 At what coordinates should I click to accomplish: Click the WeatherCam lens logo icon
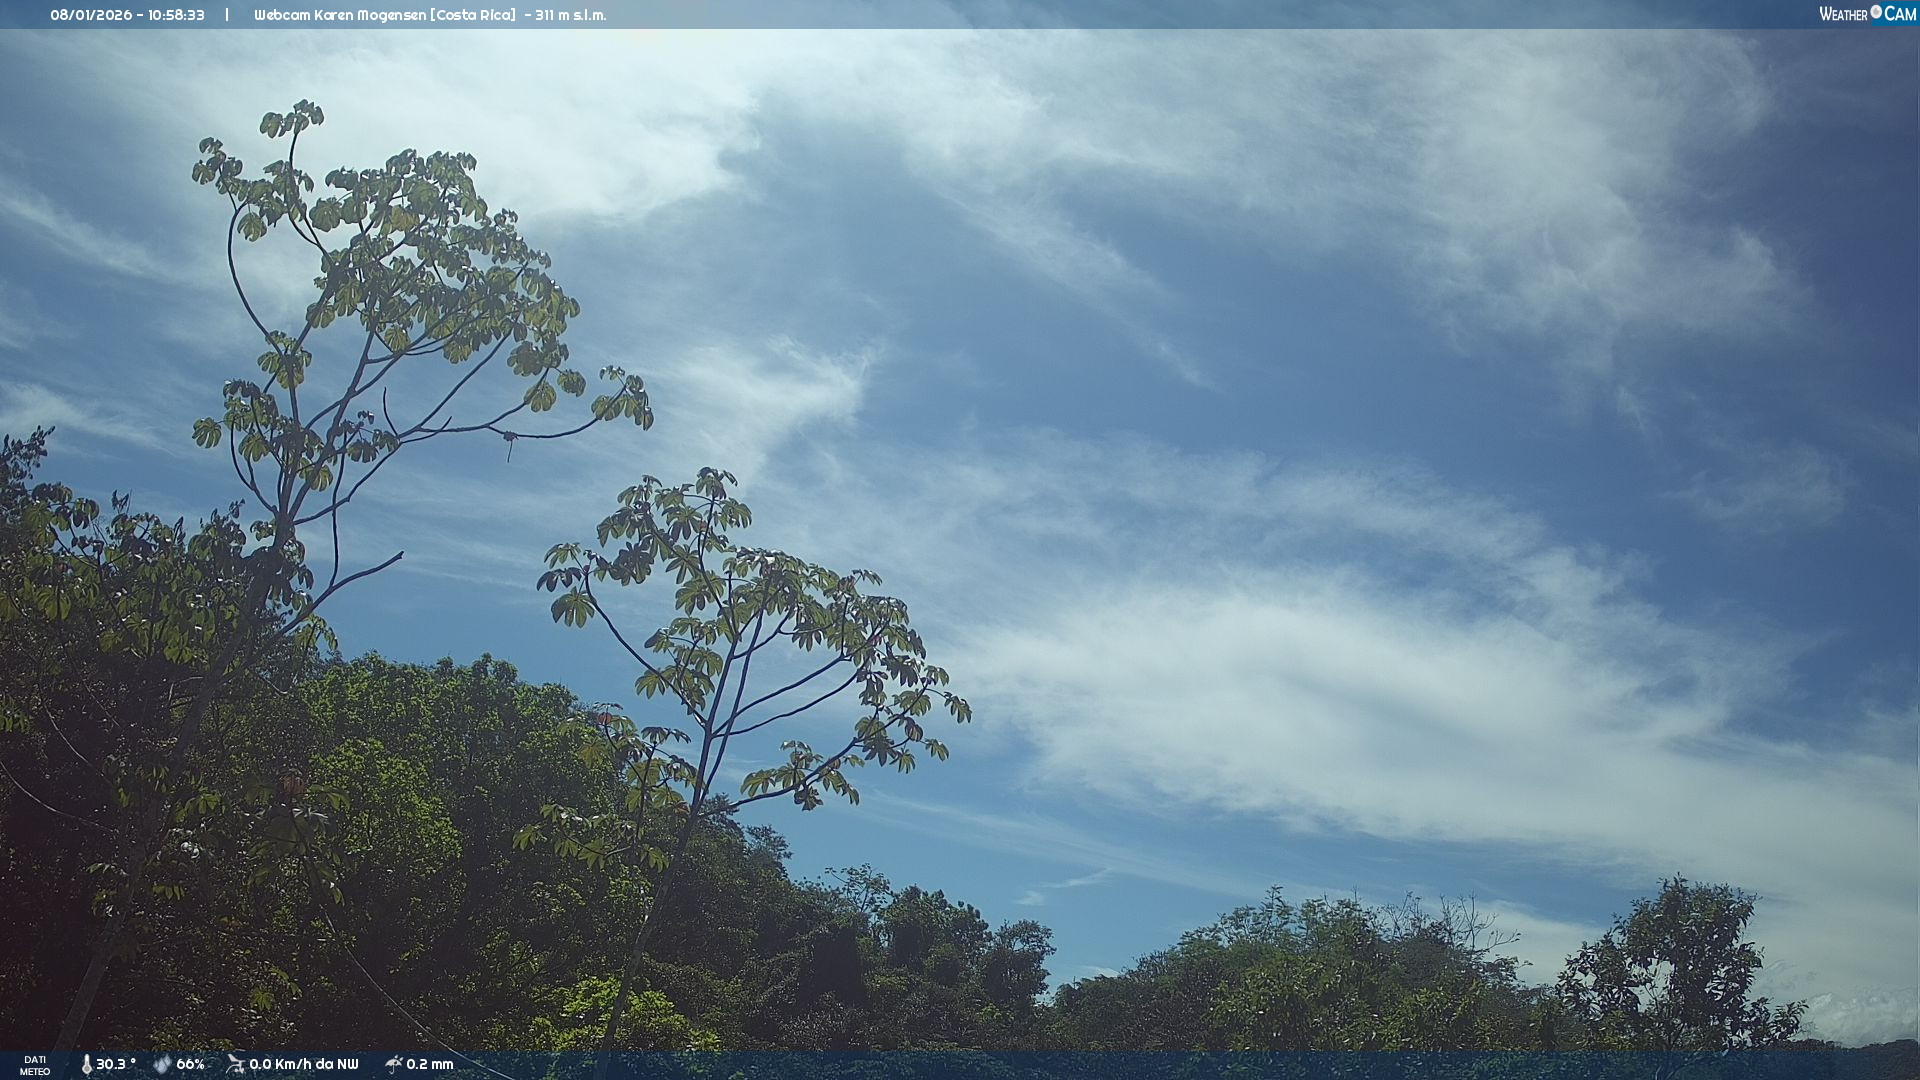click(x=1876, y=12)
